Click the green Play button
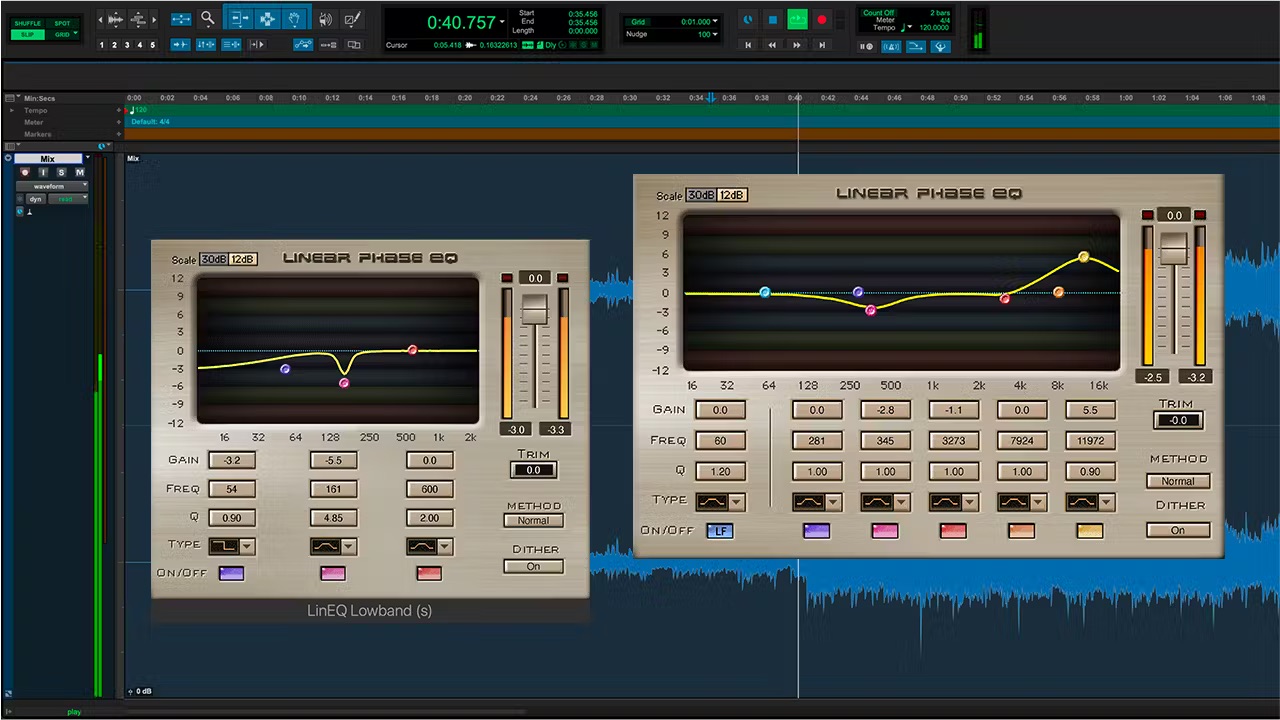This screenshot has width=1280, height=720. (x=797, y=19)
